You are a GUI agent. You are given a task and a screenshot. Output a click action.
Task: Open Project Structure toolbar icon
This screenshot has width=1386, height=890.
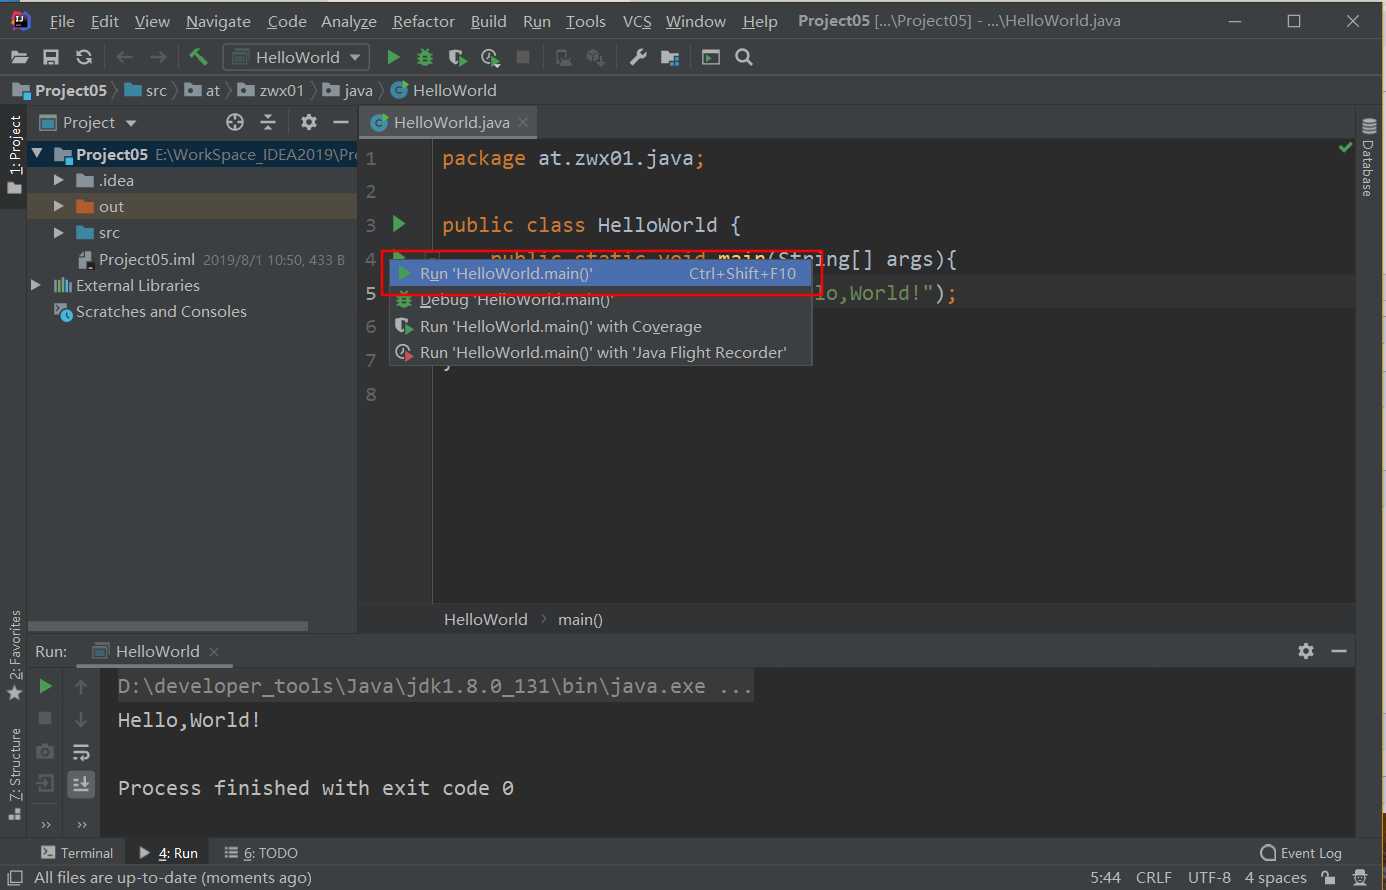(670, 58)
